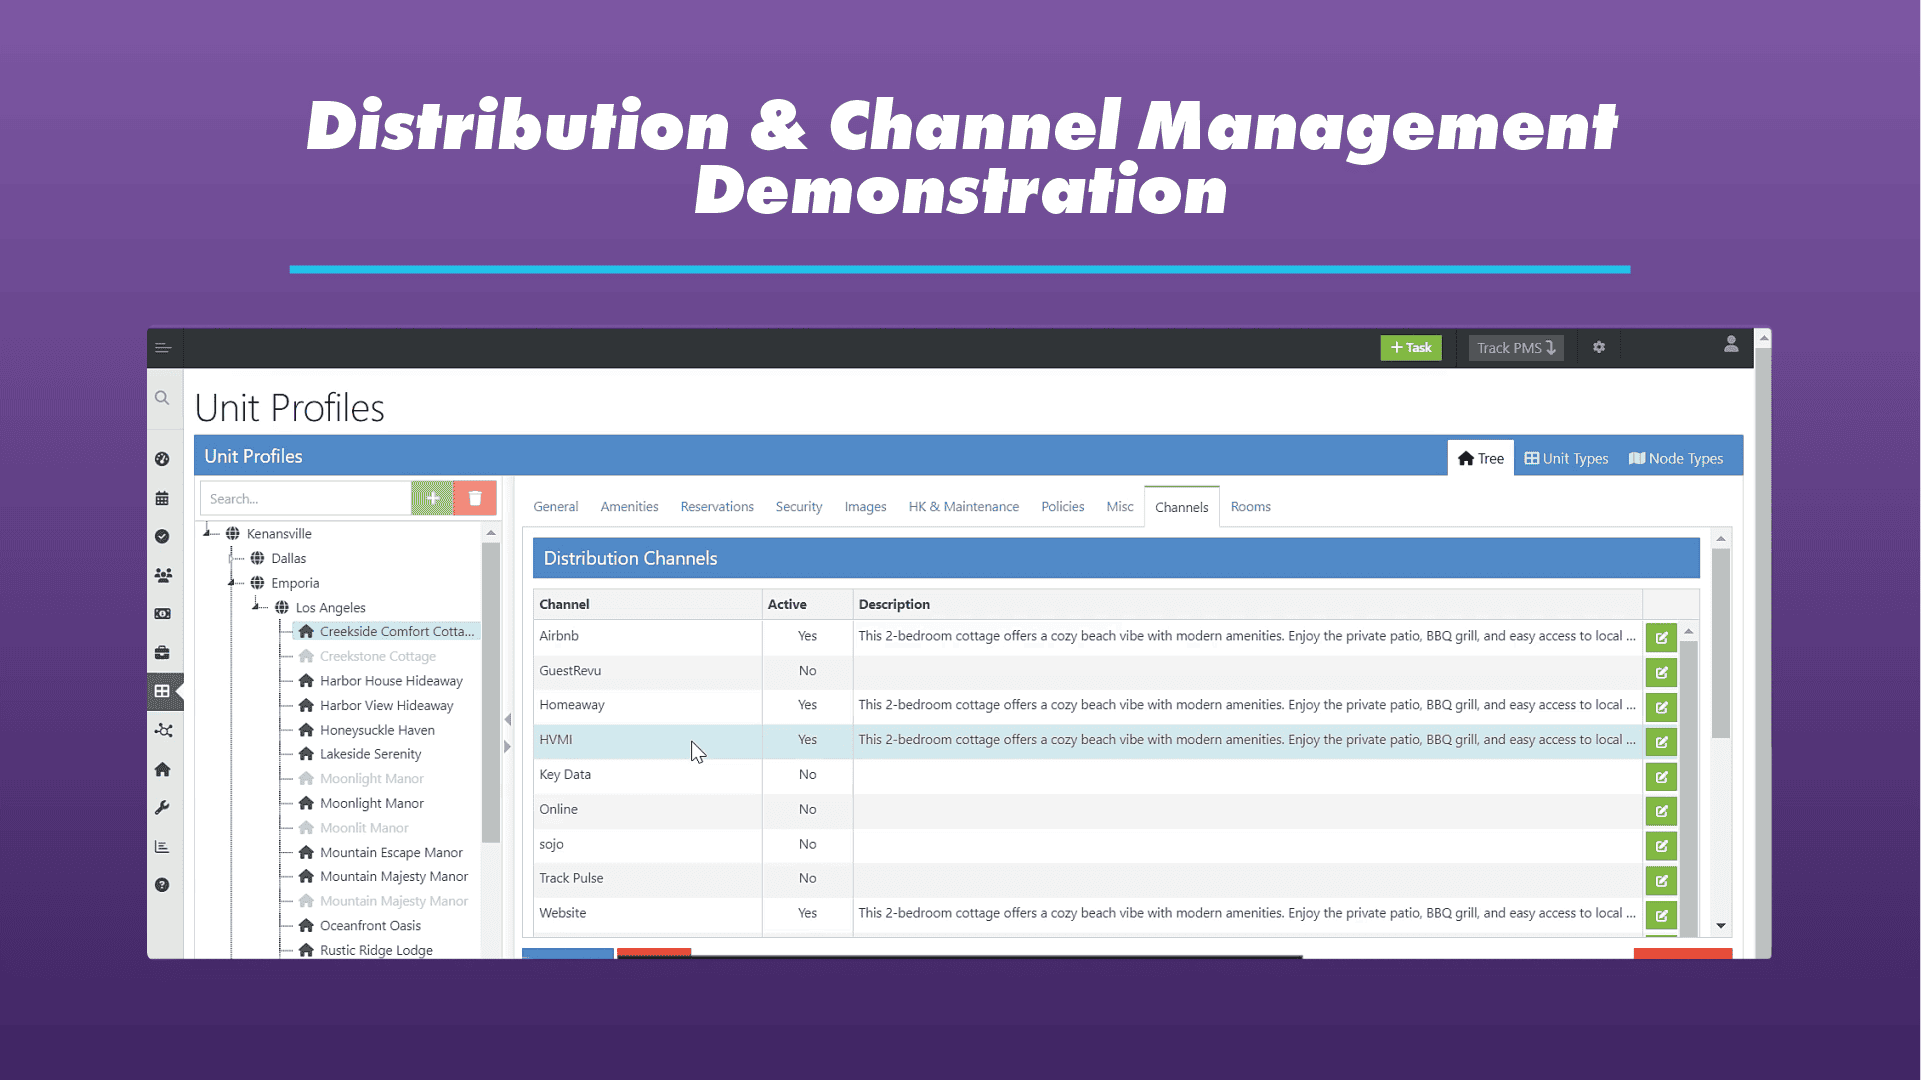
Task: Edit the HVMI channel row
Action: pos(1661,743)
